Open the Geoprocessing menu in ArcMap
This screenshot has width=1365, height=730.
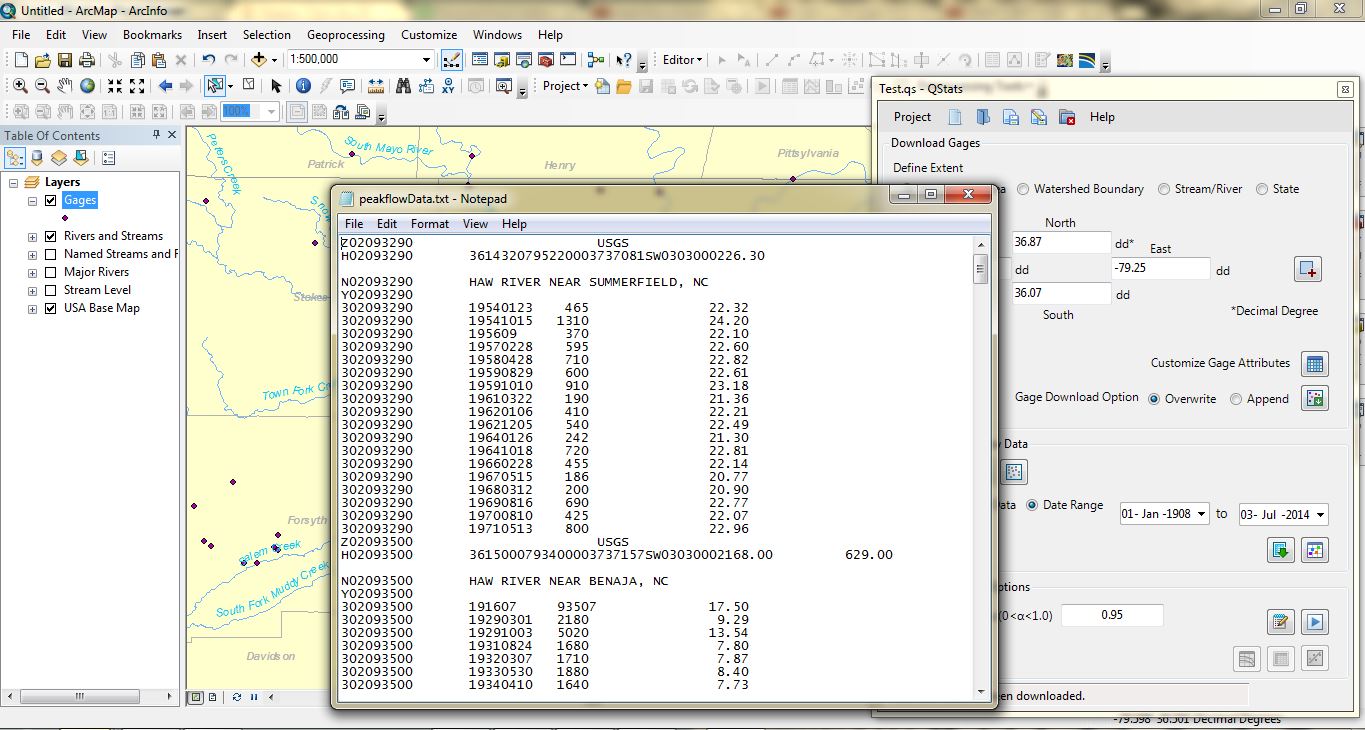(345, 34)
